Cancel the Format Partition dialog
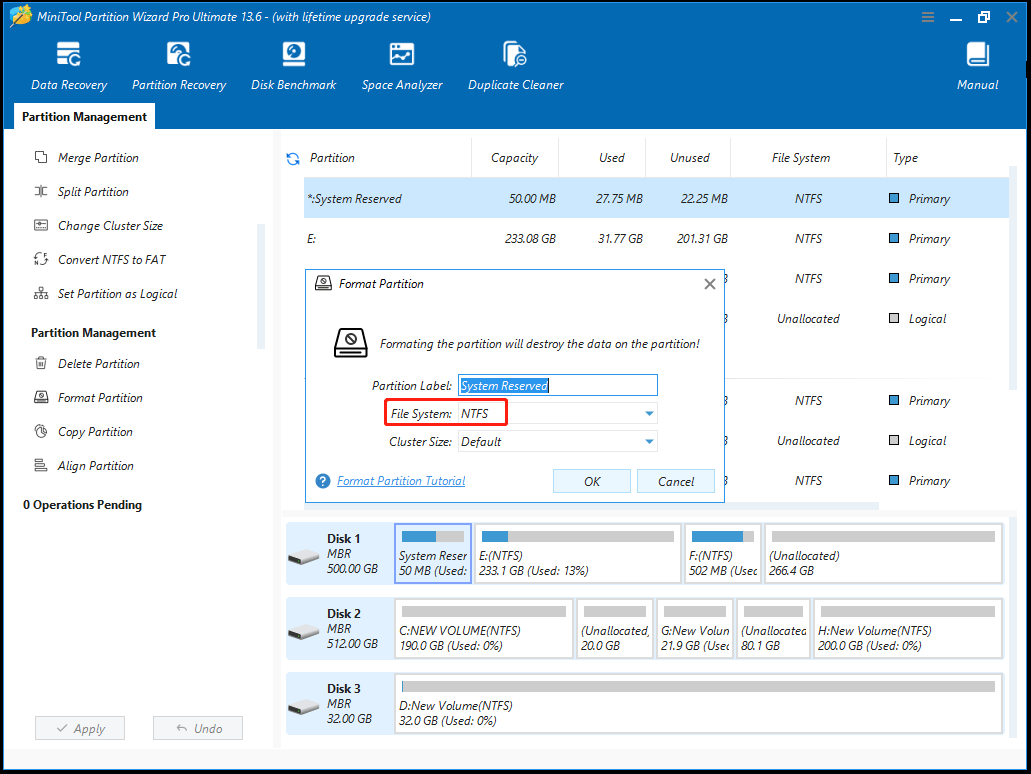This screenshot has width=1031, height=774. click(676, 481)
